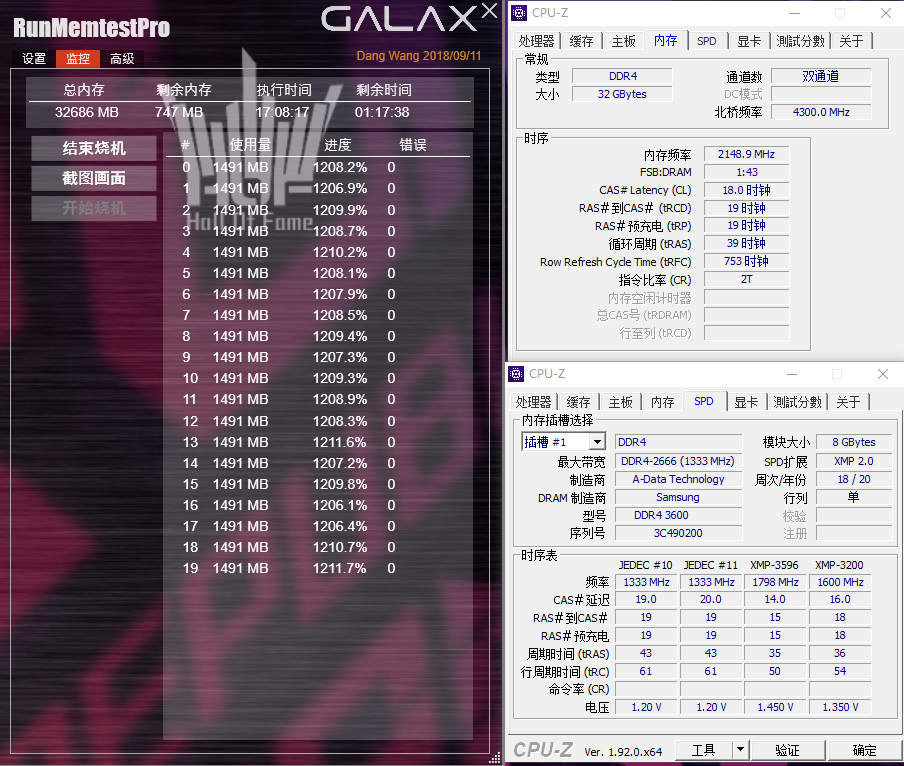Click the 开始烧机 start button
The image size is (904, 766).
coord(94,208)
